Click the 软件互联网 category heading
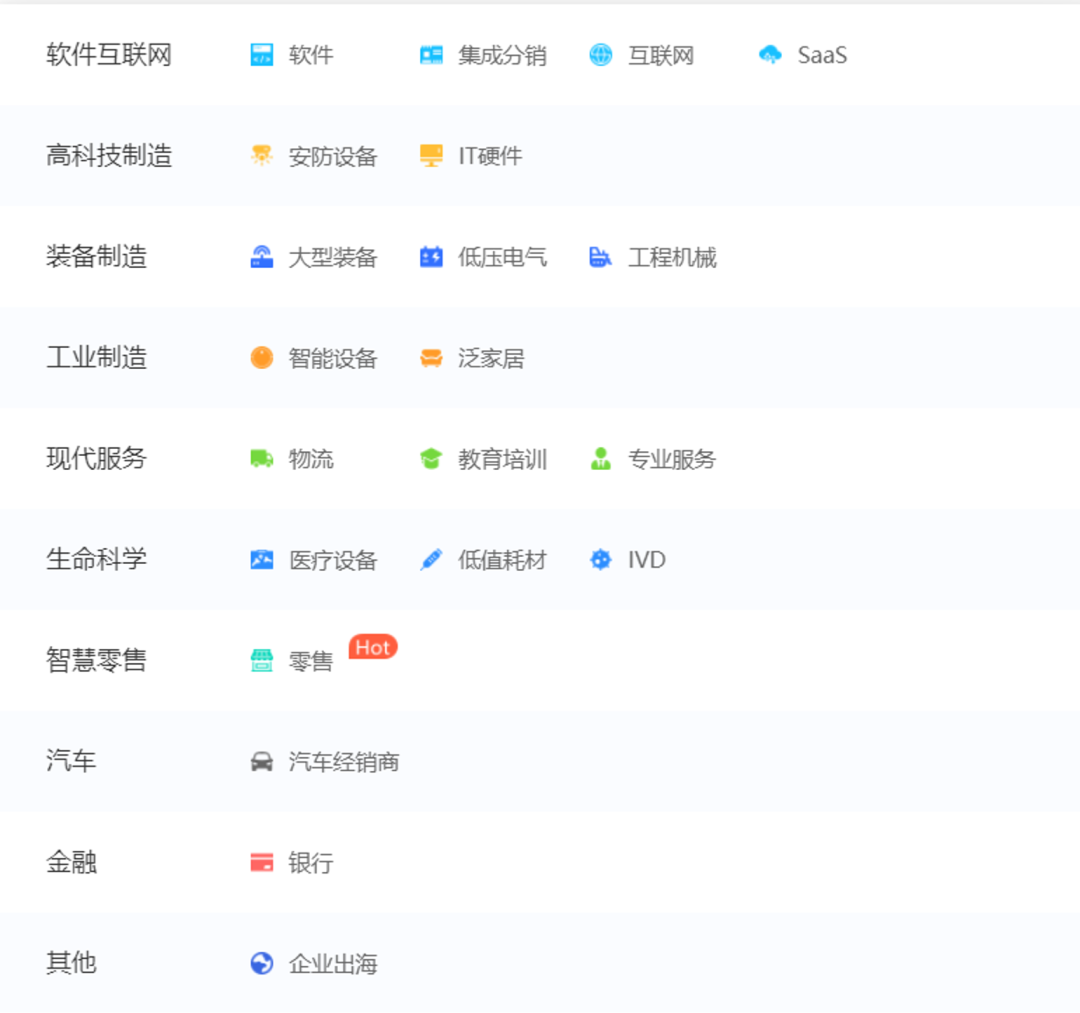The width and height of the screenshot is (1080, 1013). click(109, 55)
